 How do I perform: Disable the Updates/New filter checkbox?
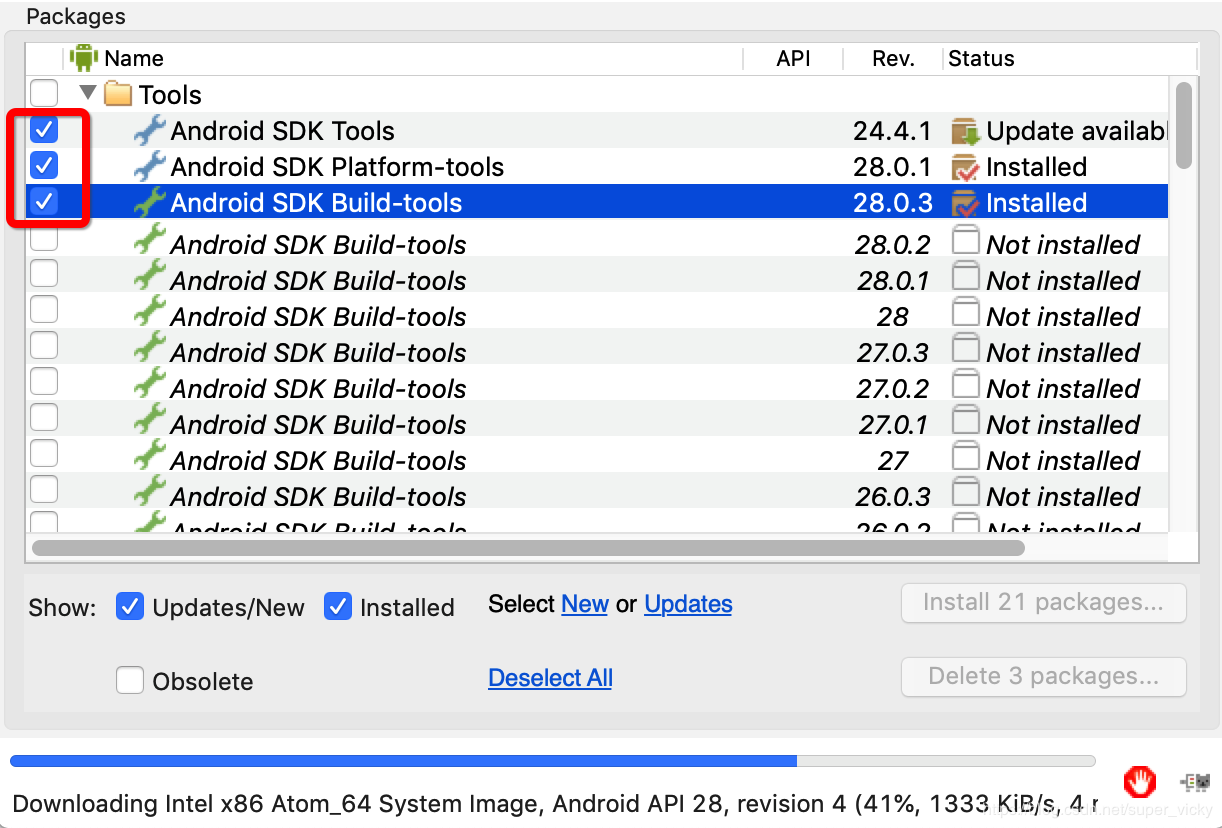[x=130, y=607]
